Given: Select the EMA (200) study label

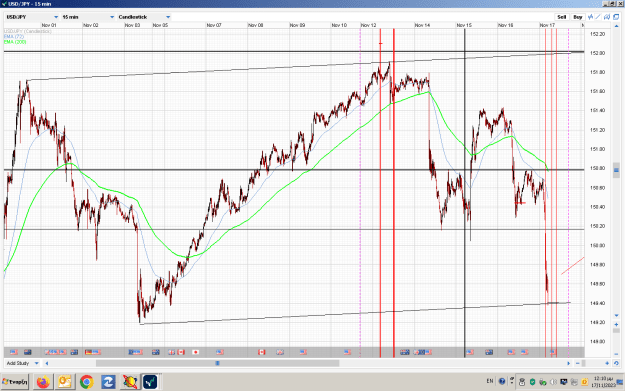Looking at the screenshot, I should point(15,42).
